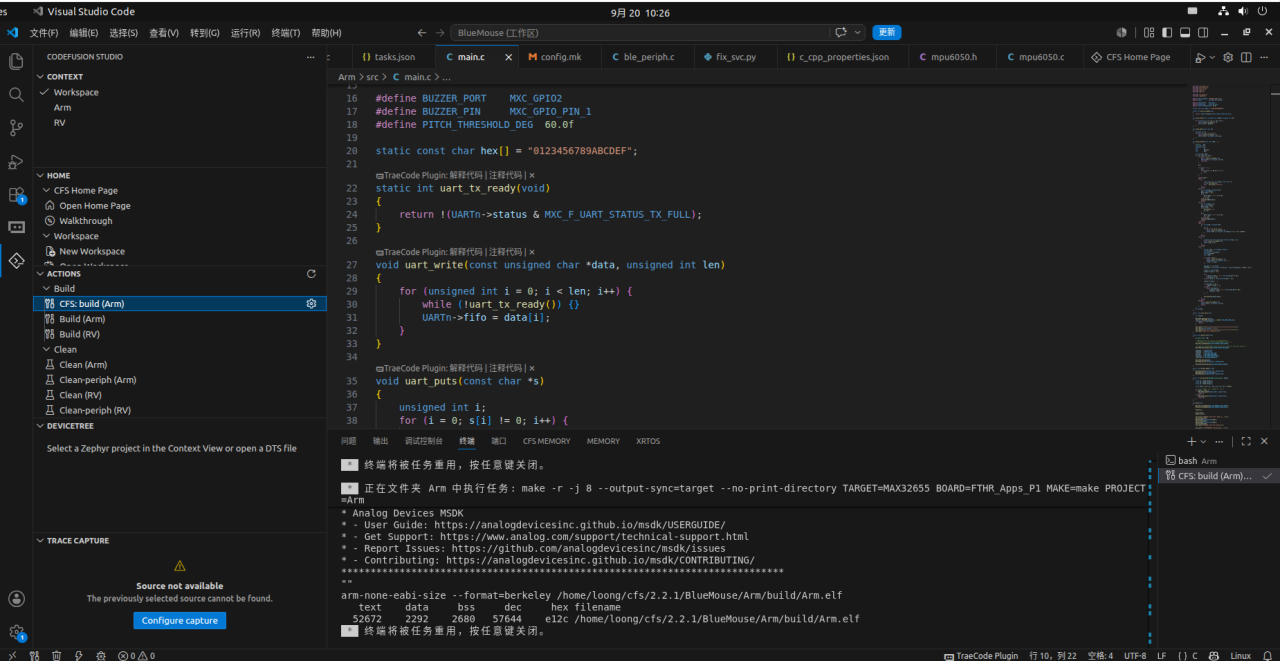Open the customize layout control
This screenshot has height=661, width=1280.
click(1149, 32)
